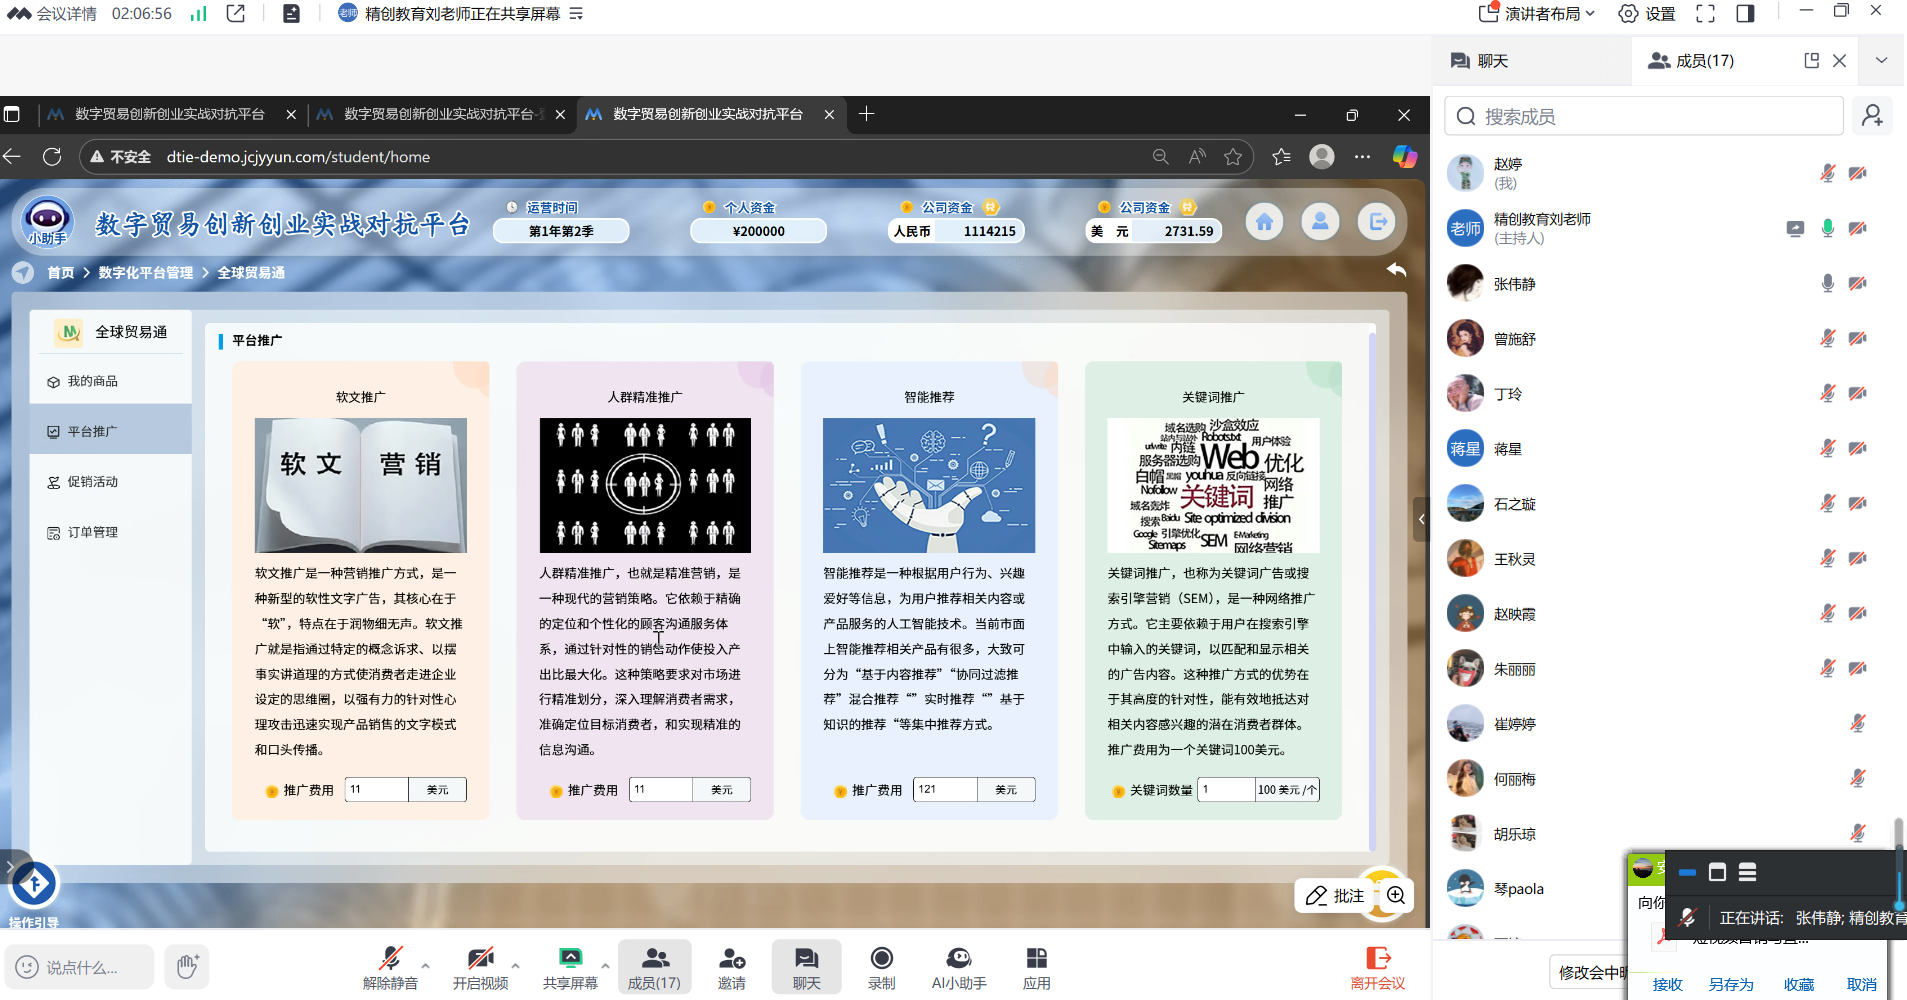Open the 批注 annotation tool
This screenshot has width=1907, height=1000.
click(1335, 895)
